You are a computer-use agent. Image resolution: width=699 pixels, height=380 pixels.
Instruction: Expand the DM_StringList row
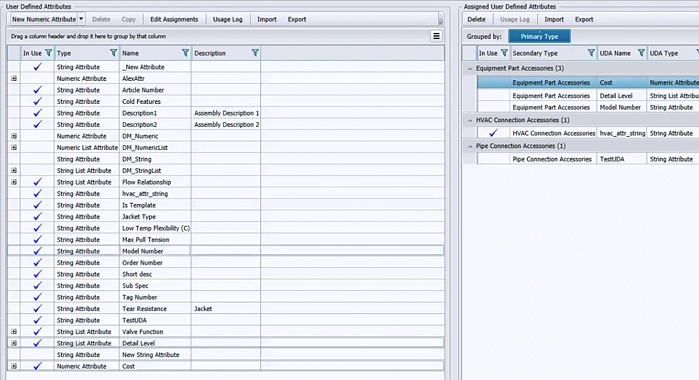click(14, 170)
